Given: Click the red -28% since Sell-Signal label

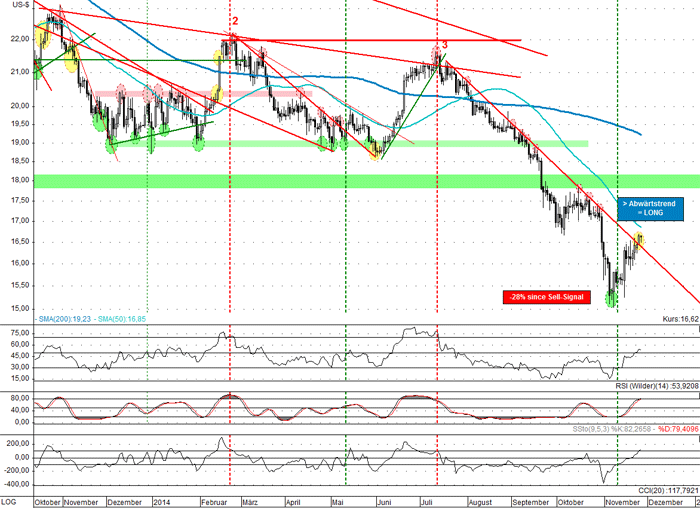Looking at the screenshot, I should 546,297.
